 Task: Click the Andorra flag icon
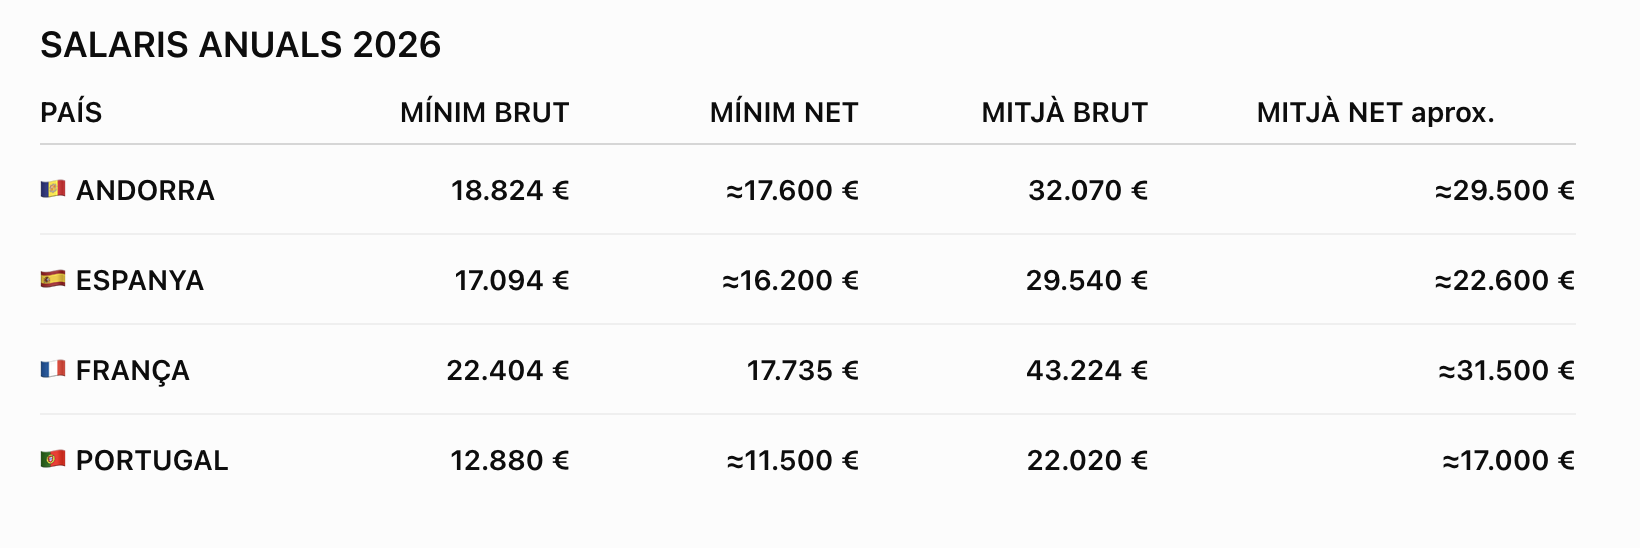[x=53, y=189]
